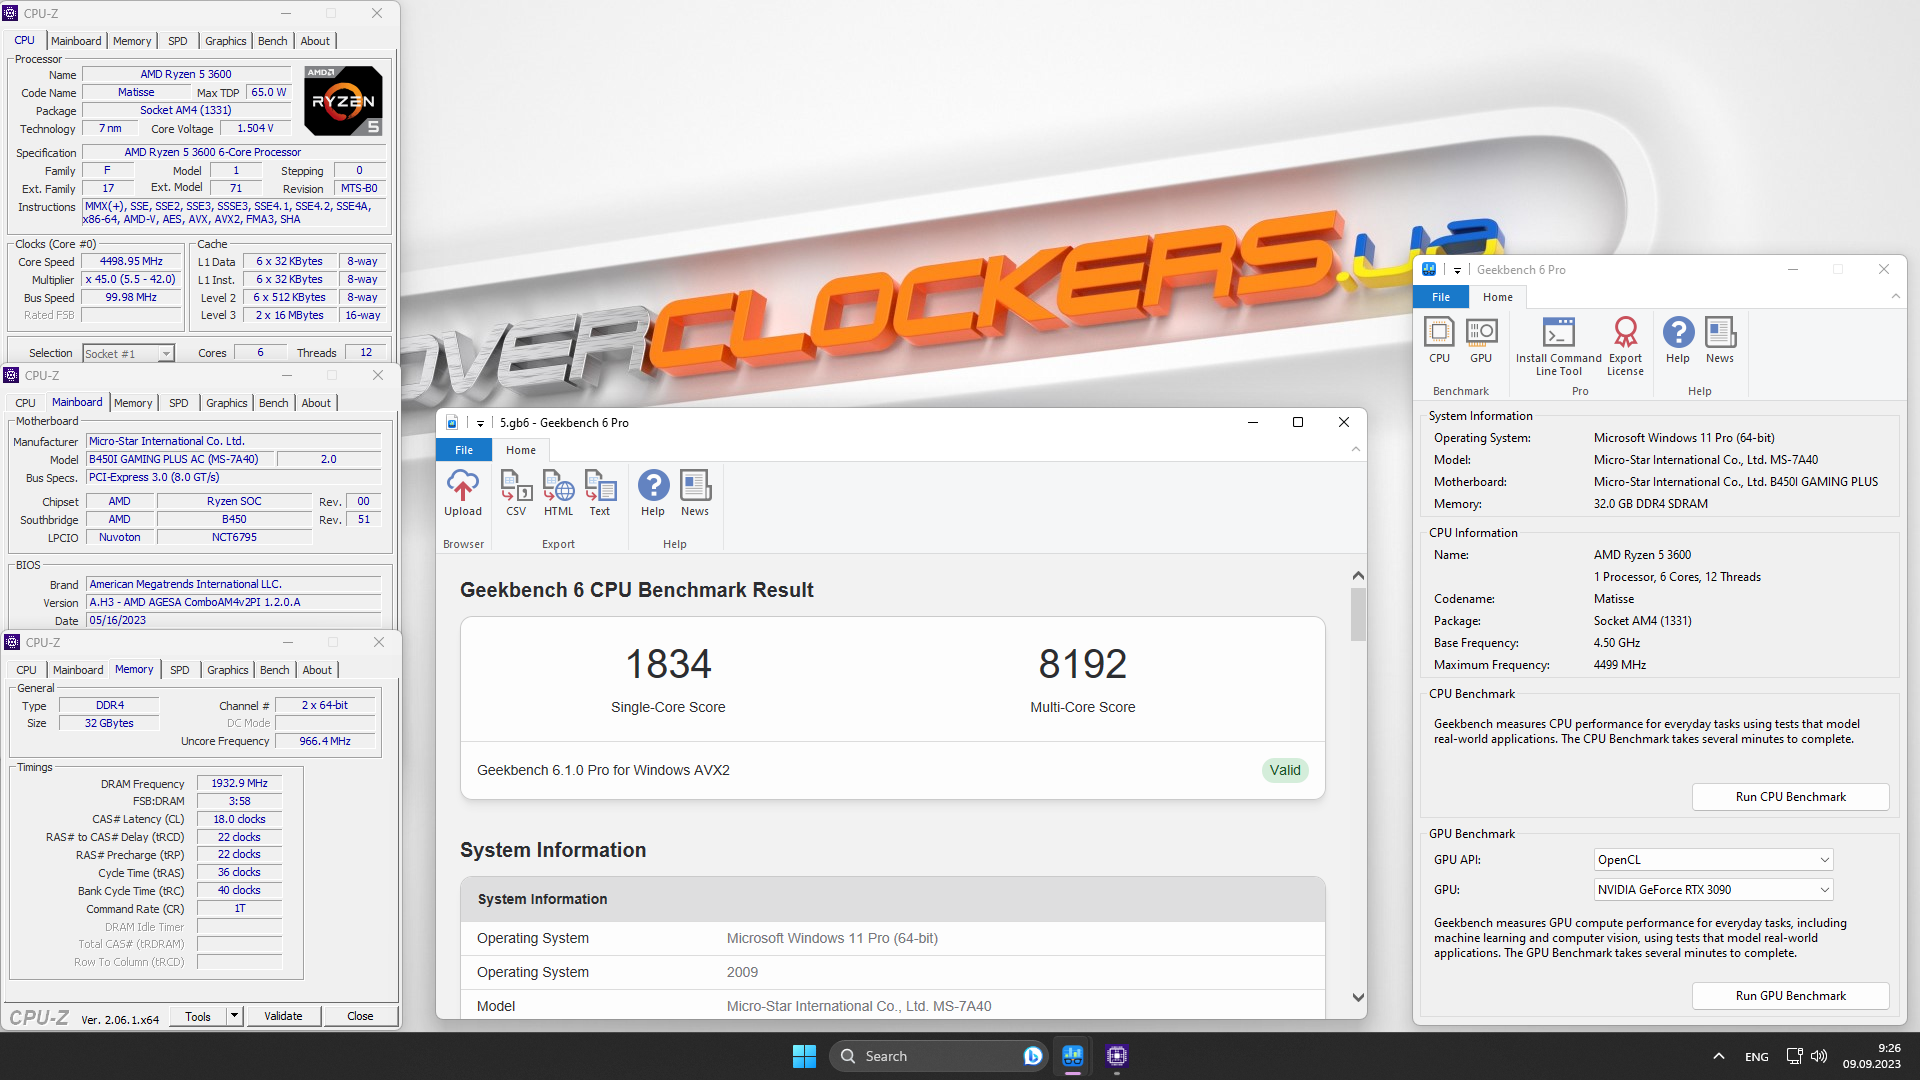Screen dimensions: 1920x1080
Task: Click Bing icon in taskbar search
Action: pos(1033,1056)
